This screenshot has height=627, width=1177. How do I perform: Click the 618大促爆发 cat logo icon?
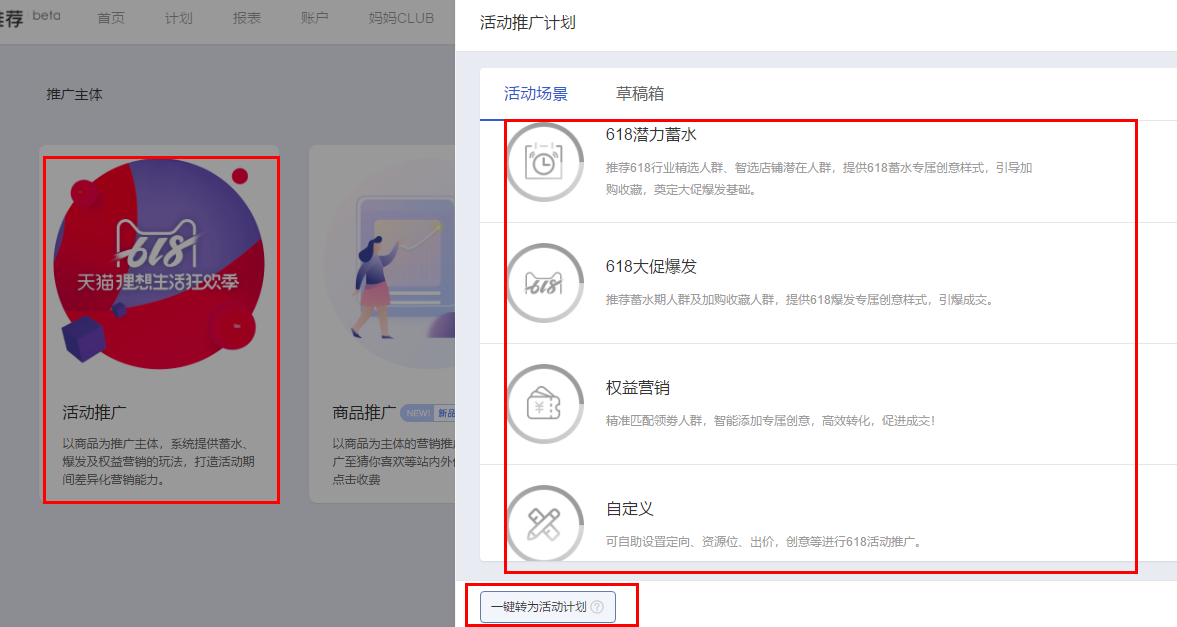pos(544,283)
